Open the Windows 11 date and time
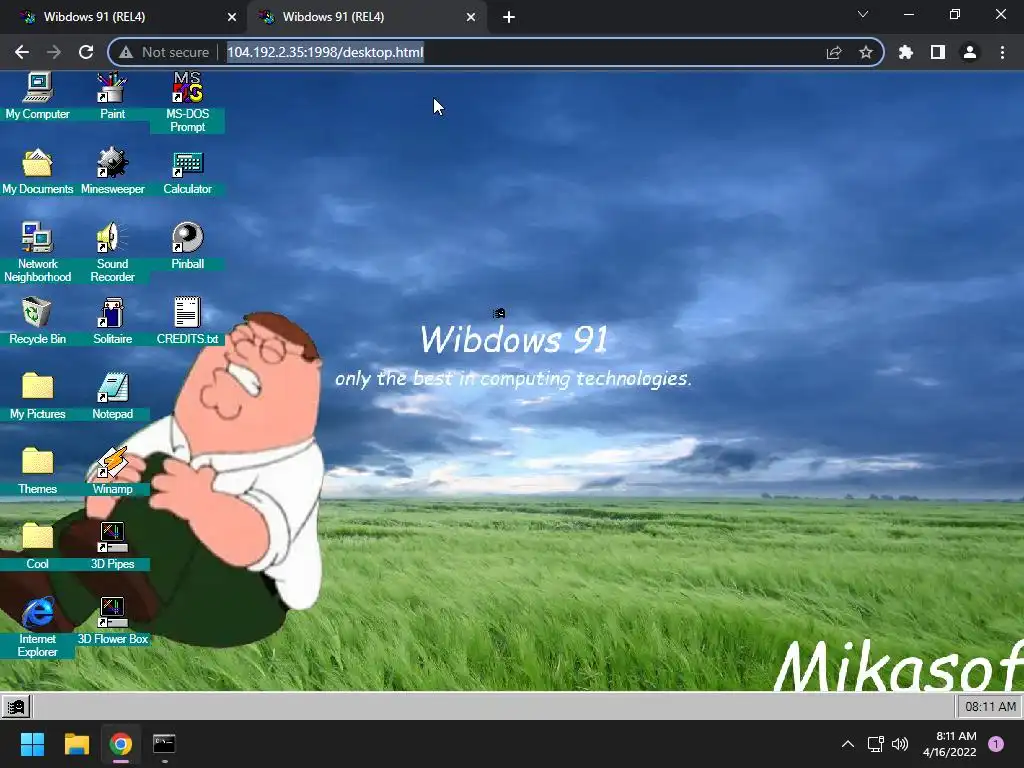1024x768 pixels. pos(950,744)
